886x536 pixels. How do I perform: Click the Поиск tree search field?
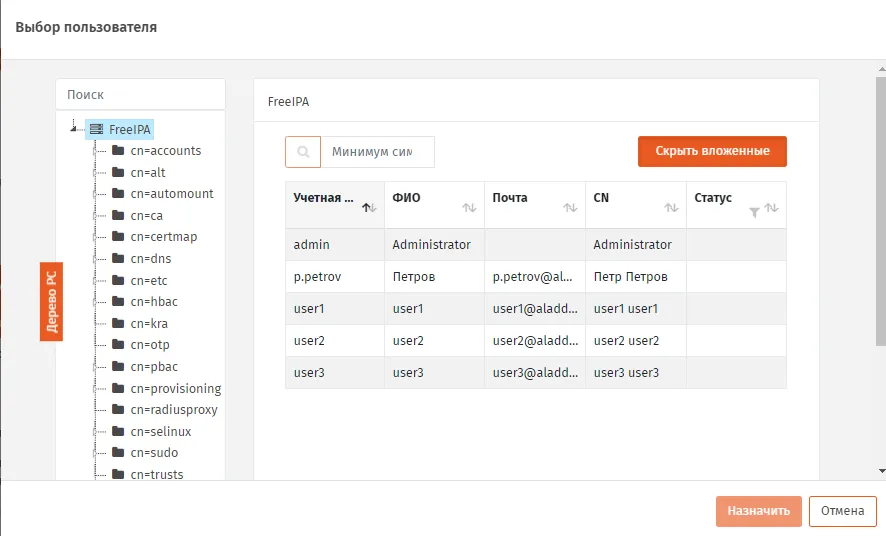pos(141,94)
